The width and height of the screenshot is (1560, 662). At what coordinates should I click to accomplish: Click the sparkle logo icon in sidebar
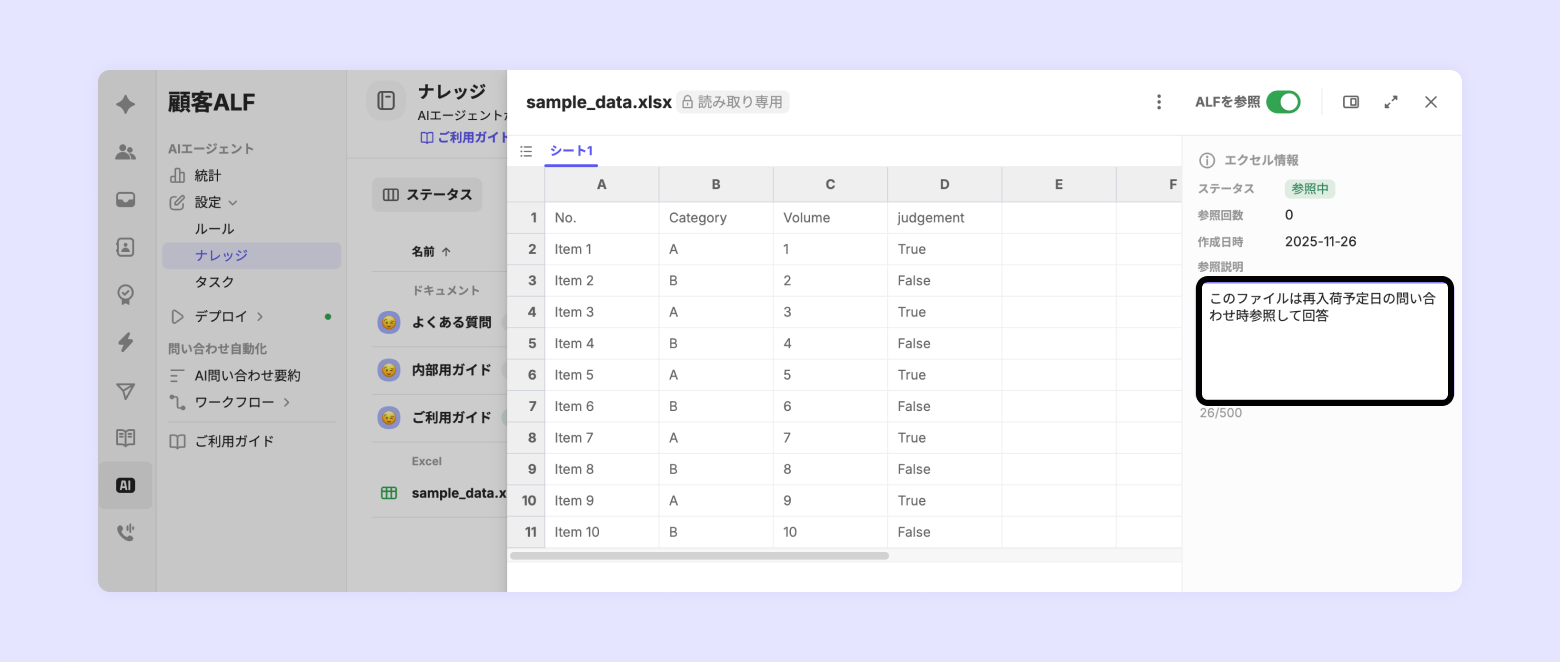click(x=126, y=104)
